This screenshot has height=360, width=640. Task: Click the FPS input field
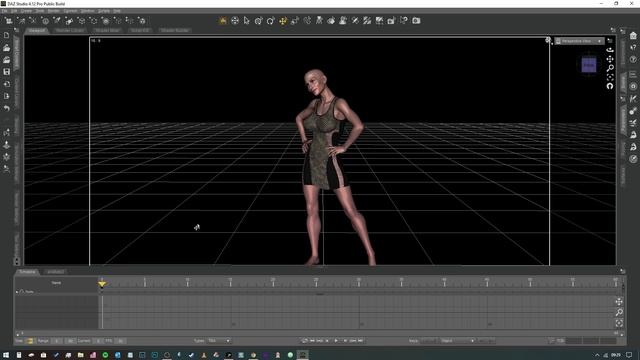[120, 341]
